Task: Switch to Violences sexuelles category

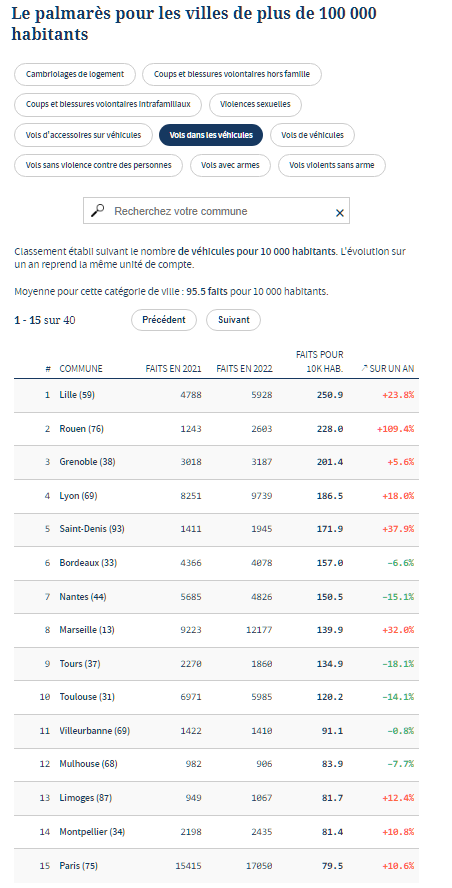Action: tap(255, 104)
